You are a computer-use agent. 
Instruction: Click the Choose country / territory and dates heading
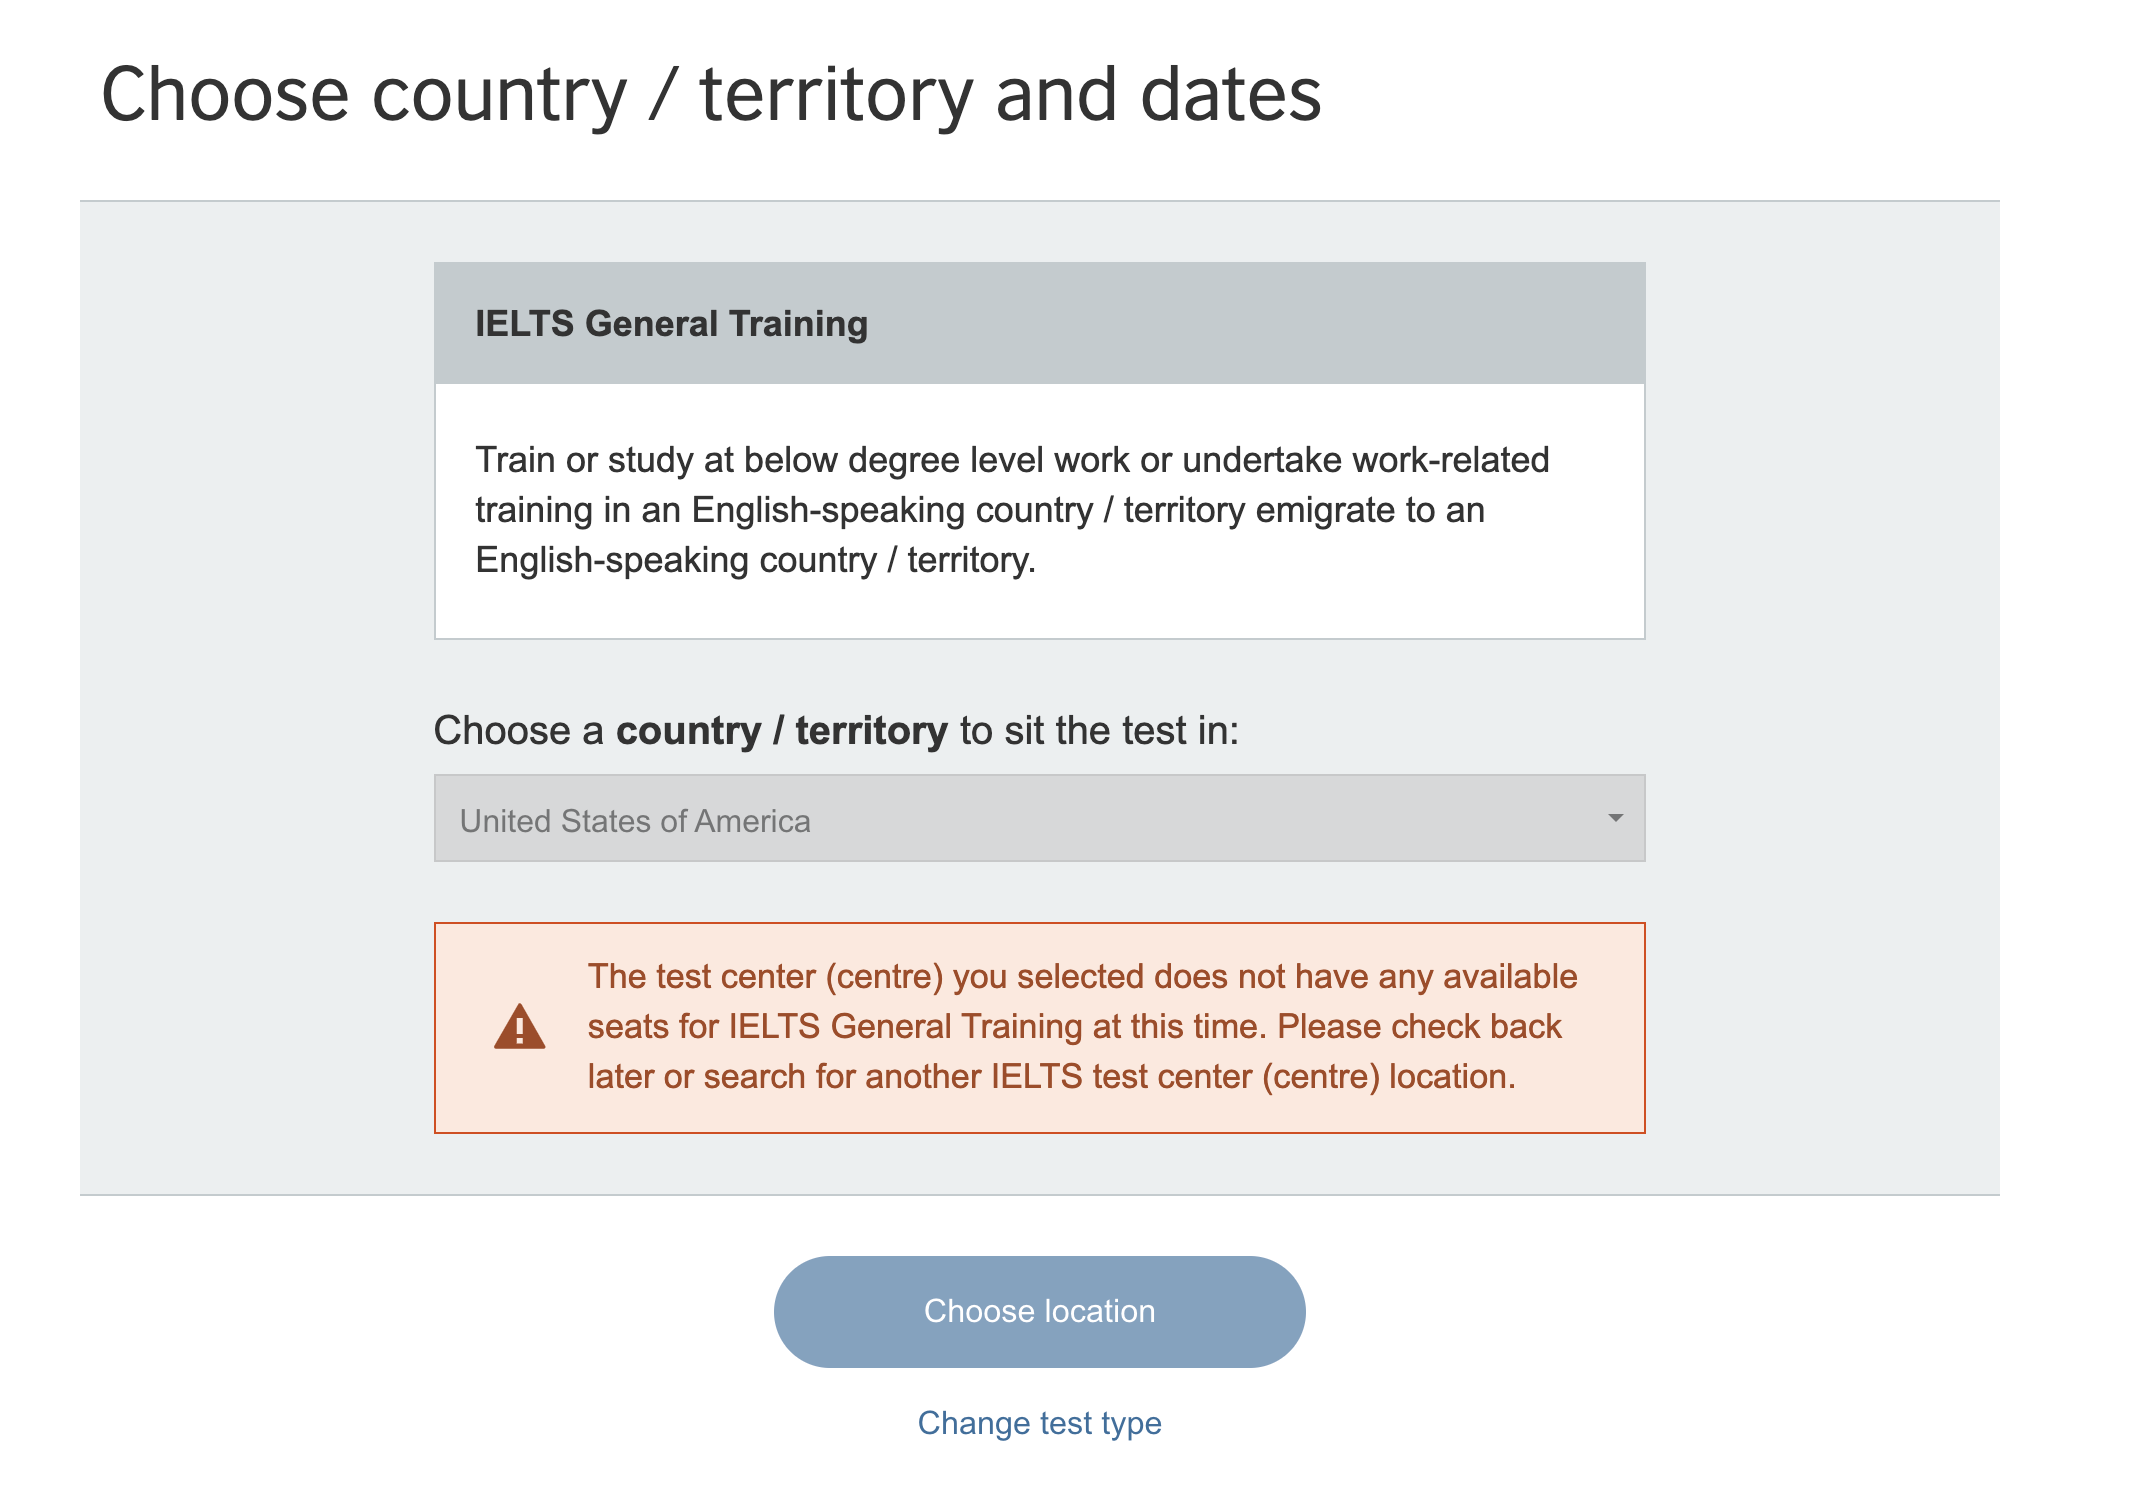tap(711, 95)
